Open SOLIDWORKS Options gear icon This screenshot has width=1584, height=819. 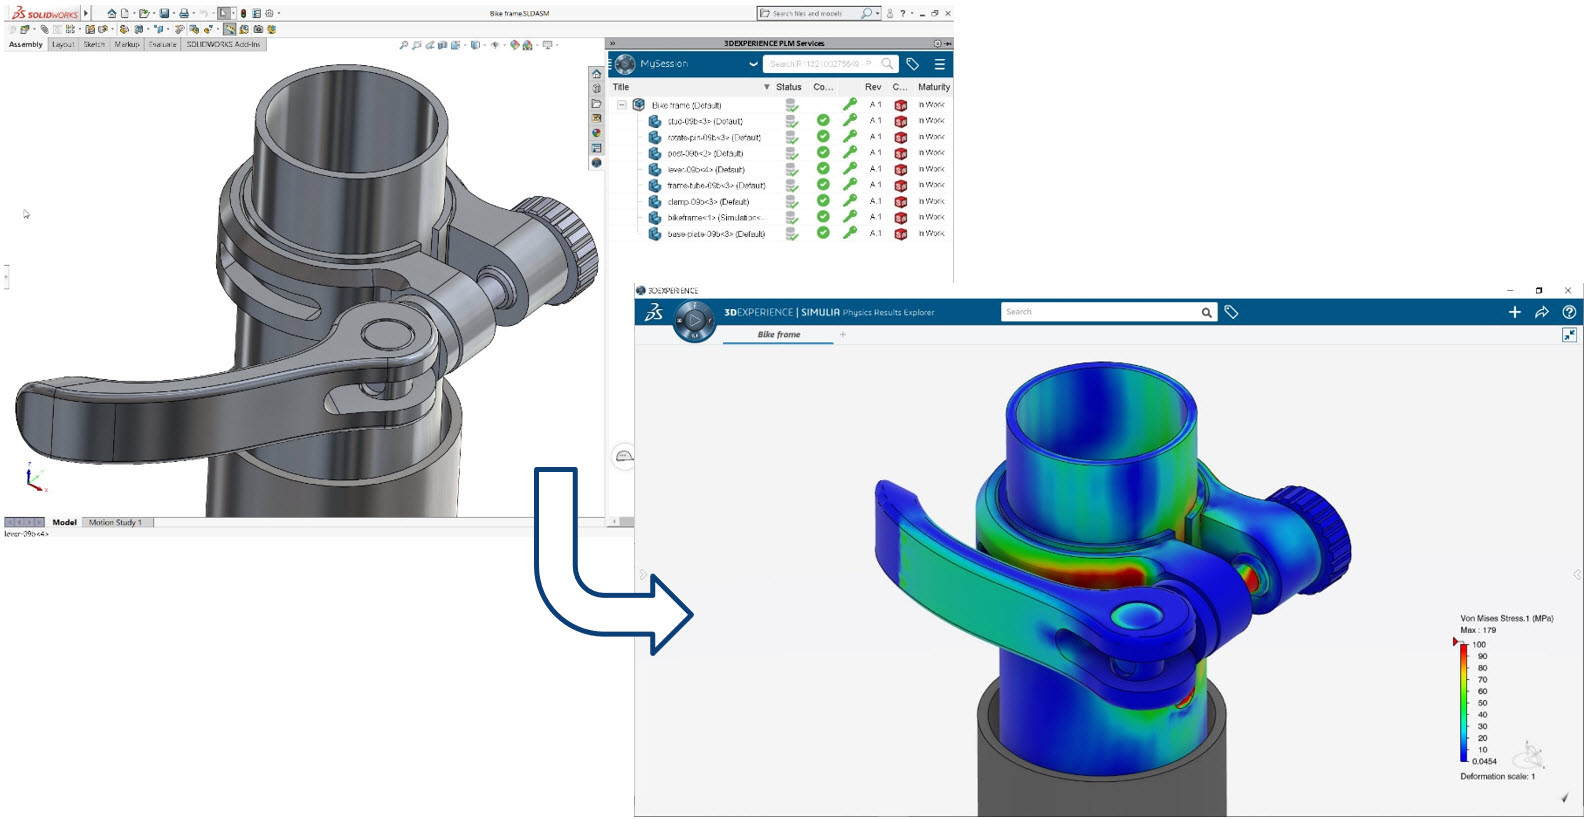(269, 13)
